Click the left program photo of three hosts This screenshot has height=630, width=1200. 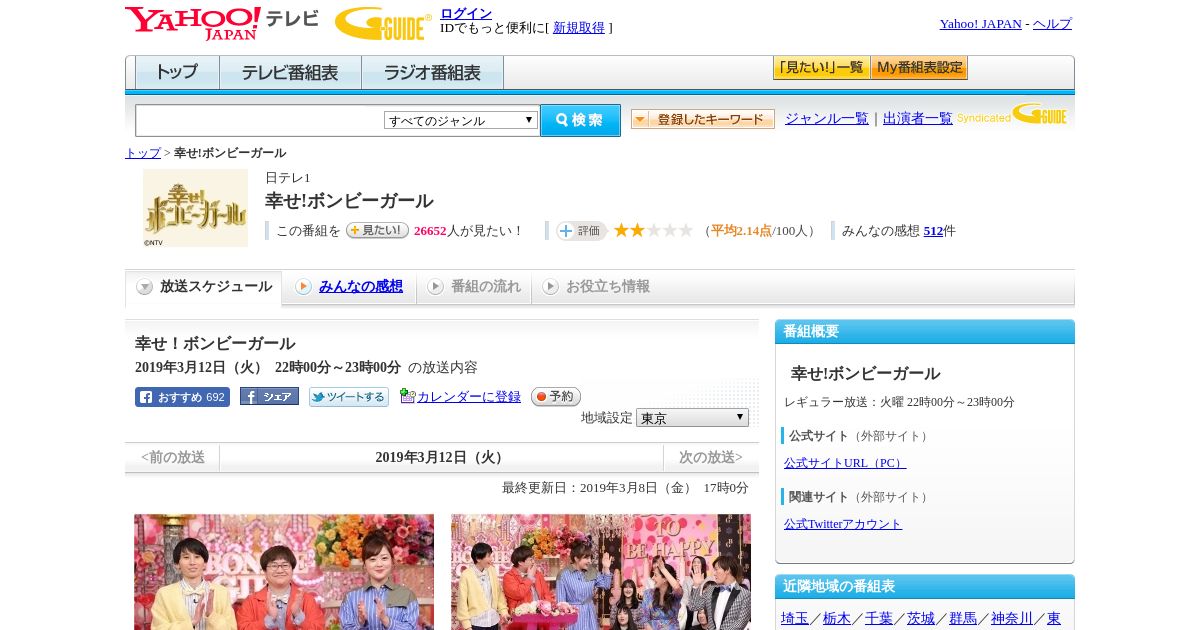point(284,572)
